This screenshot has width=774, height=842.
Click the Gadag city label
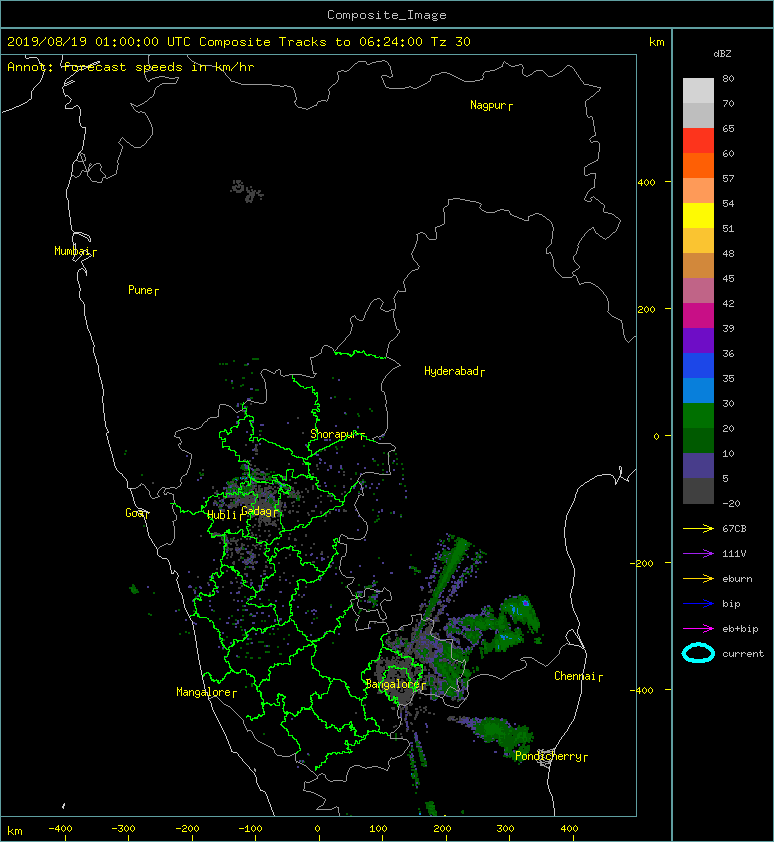click(x=257, y=511)
